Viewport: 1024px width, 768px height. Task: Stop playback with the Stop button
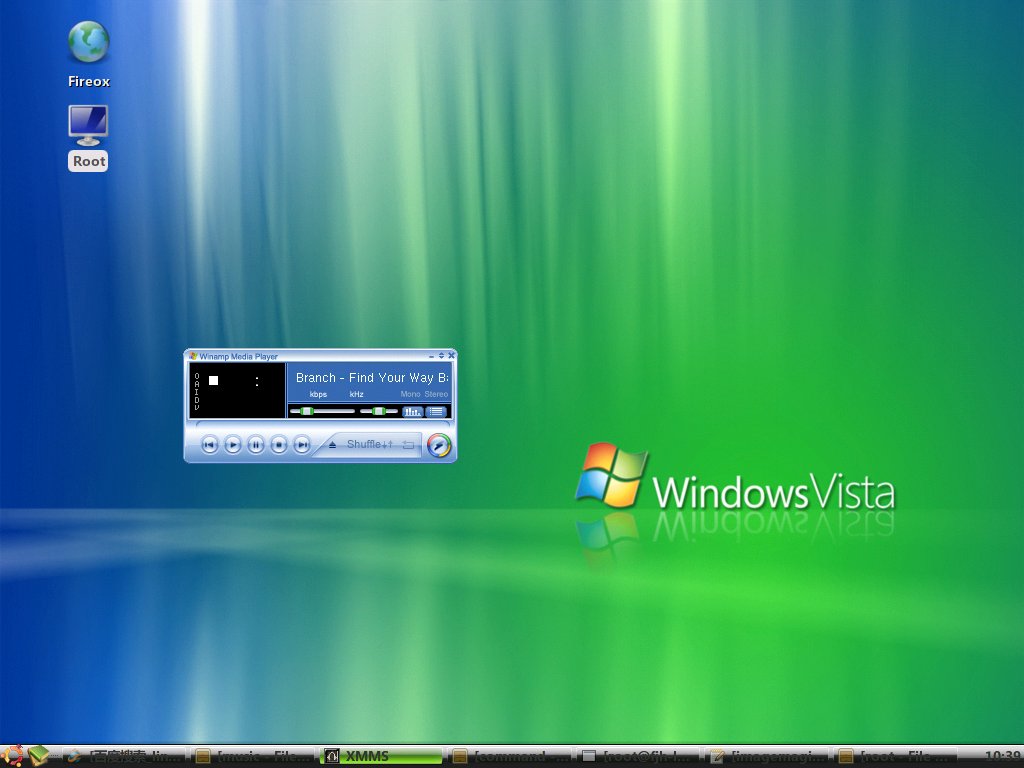tap(279, 445)
